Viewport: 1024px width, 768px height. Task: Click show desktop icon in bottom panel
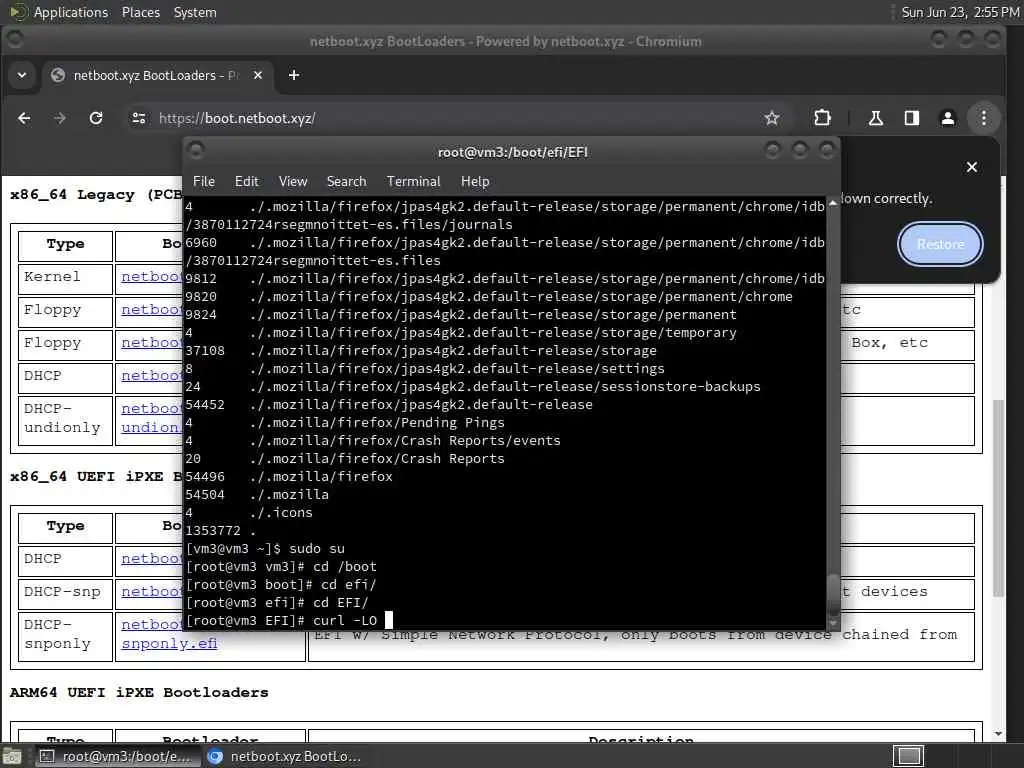click(12, 756)
